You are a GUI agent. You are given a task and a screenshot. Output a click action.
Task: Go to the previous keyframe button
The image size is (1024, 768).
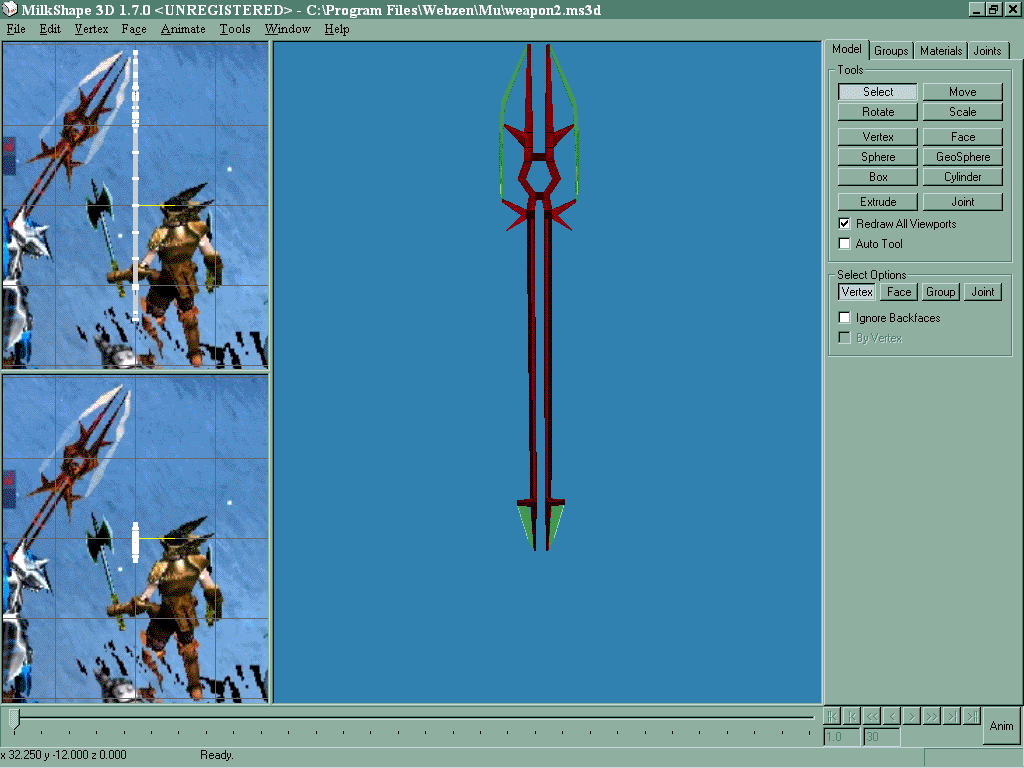pos(852,716)
